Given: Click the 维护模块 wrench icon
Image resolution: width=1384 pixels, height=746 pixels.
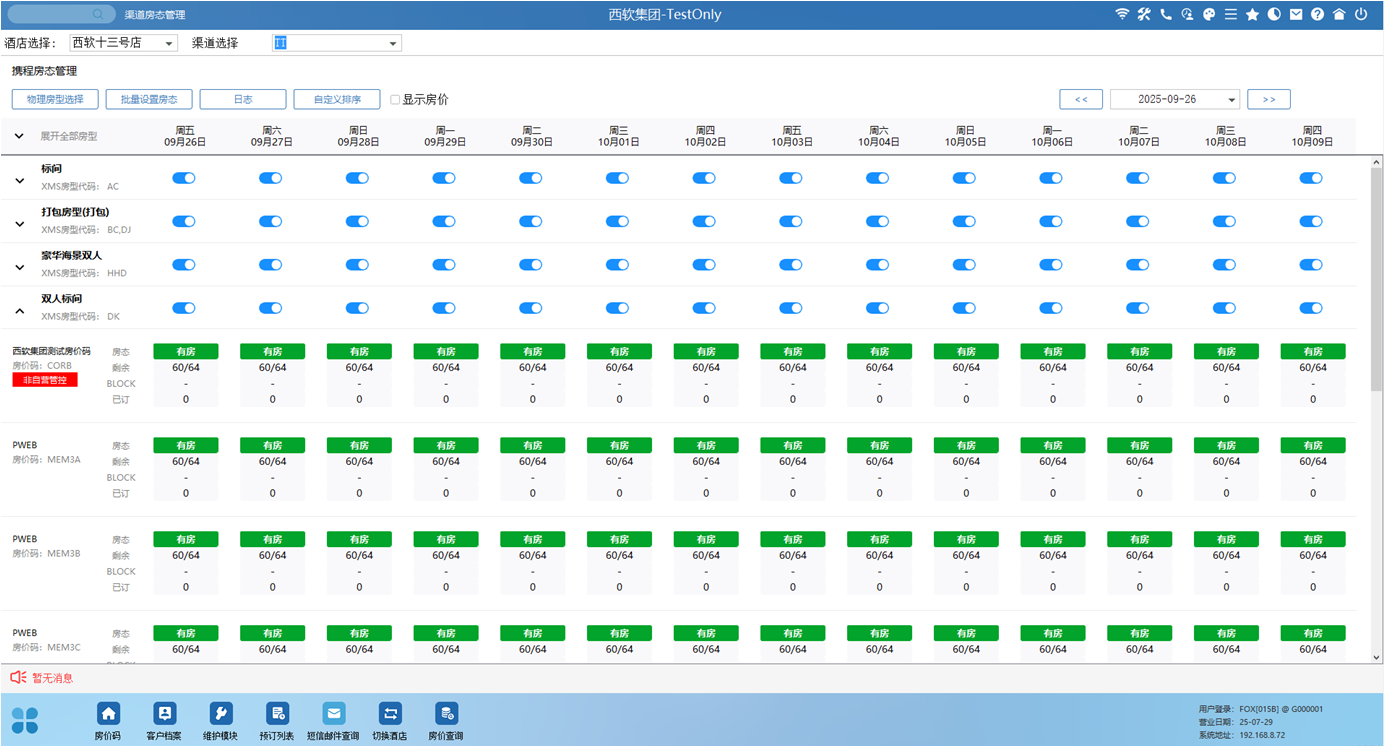Looking at the screenshot, I should (x=221, y=714).
